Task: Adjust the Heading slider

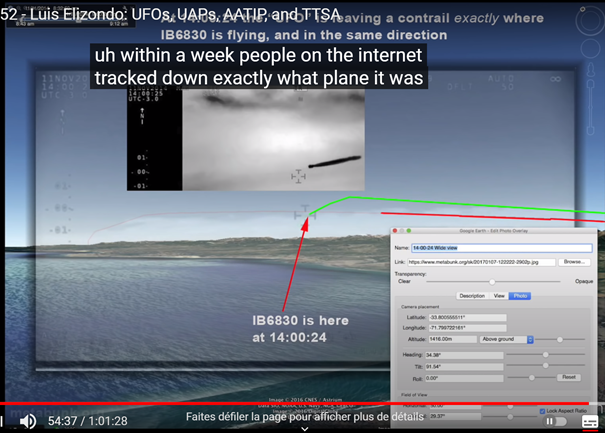Action: pos(546,354)
